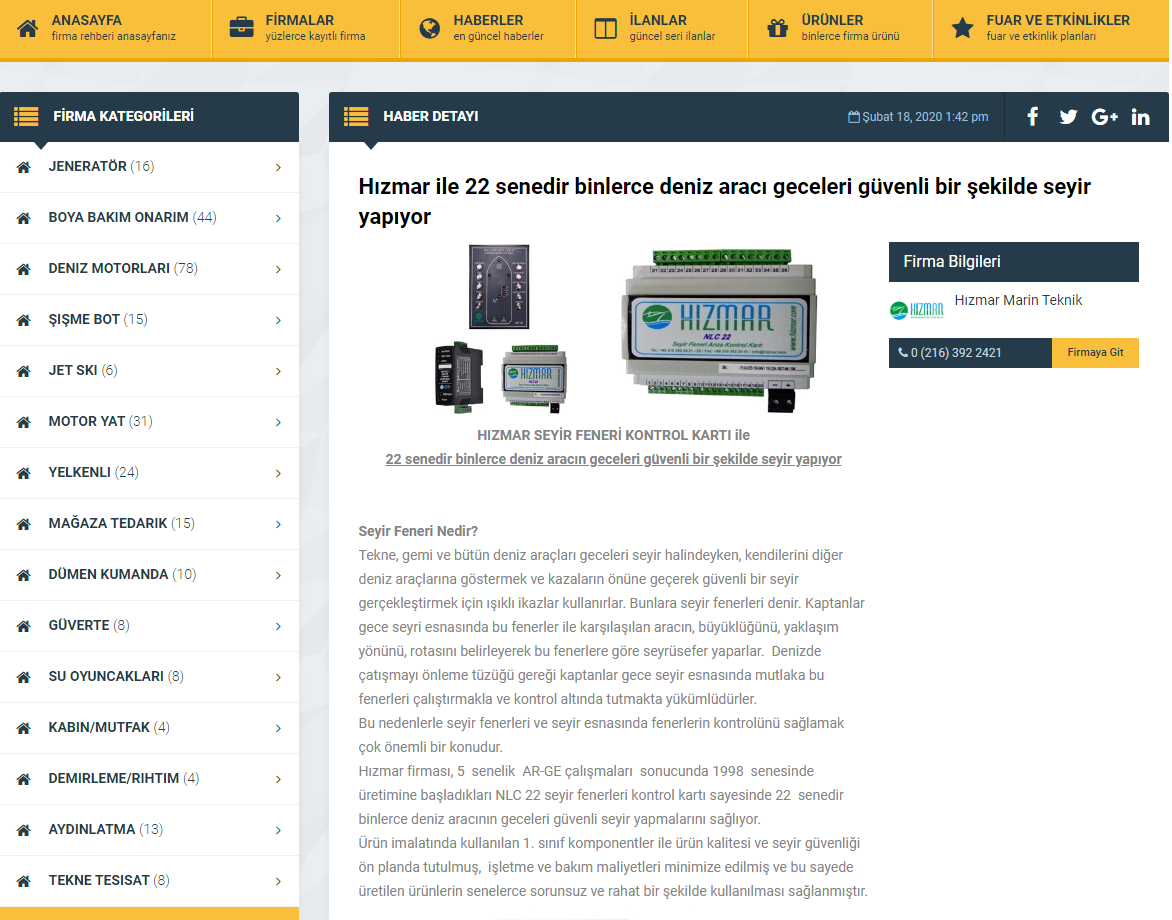The image size is (1172, 920).
Task: Call the 0 (216) 392 2421 phone button
Action: 970,353
